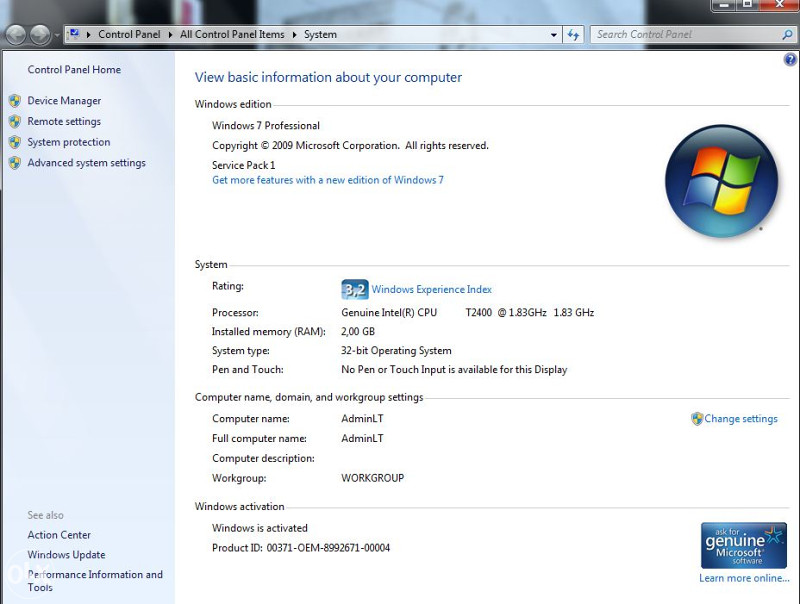Image resolution: width=800 pixels, height=604 pixels.
Task: Click the 3,2 rating badge
Action: (355, 290)
